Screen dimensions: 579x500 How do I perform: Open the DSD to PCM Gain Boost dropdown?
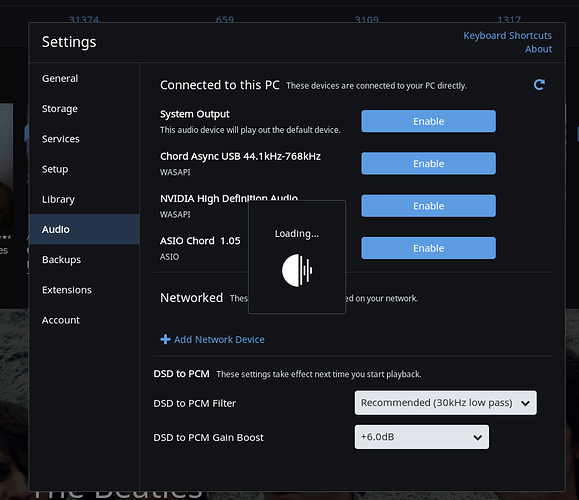422,437
